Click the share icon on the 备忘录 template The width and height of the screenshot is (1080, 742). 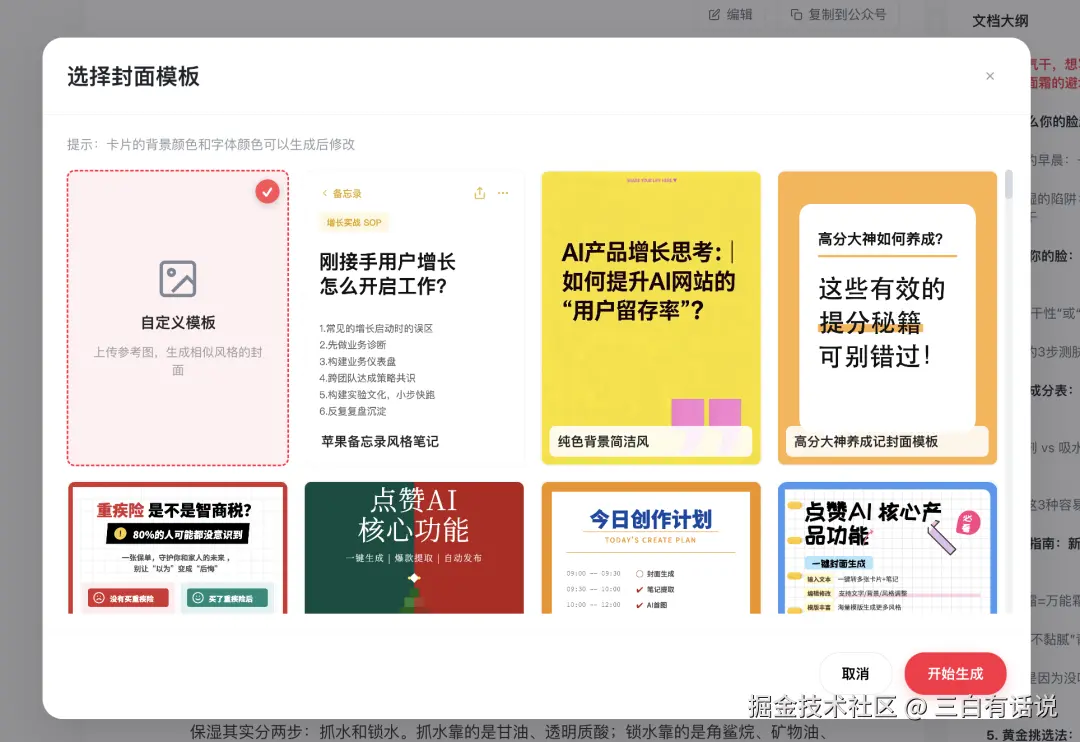pos(479,192)
